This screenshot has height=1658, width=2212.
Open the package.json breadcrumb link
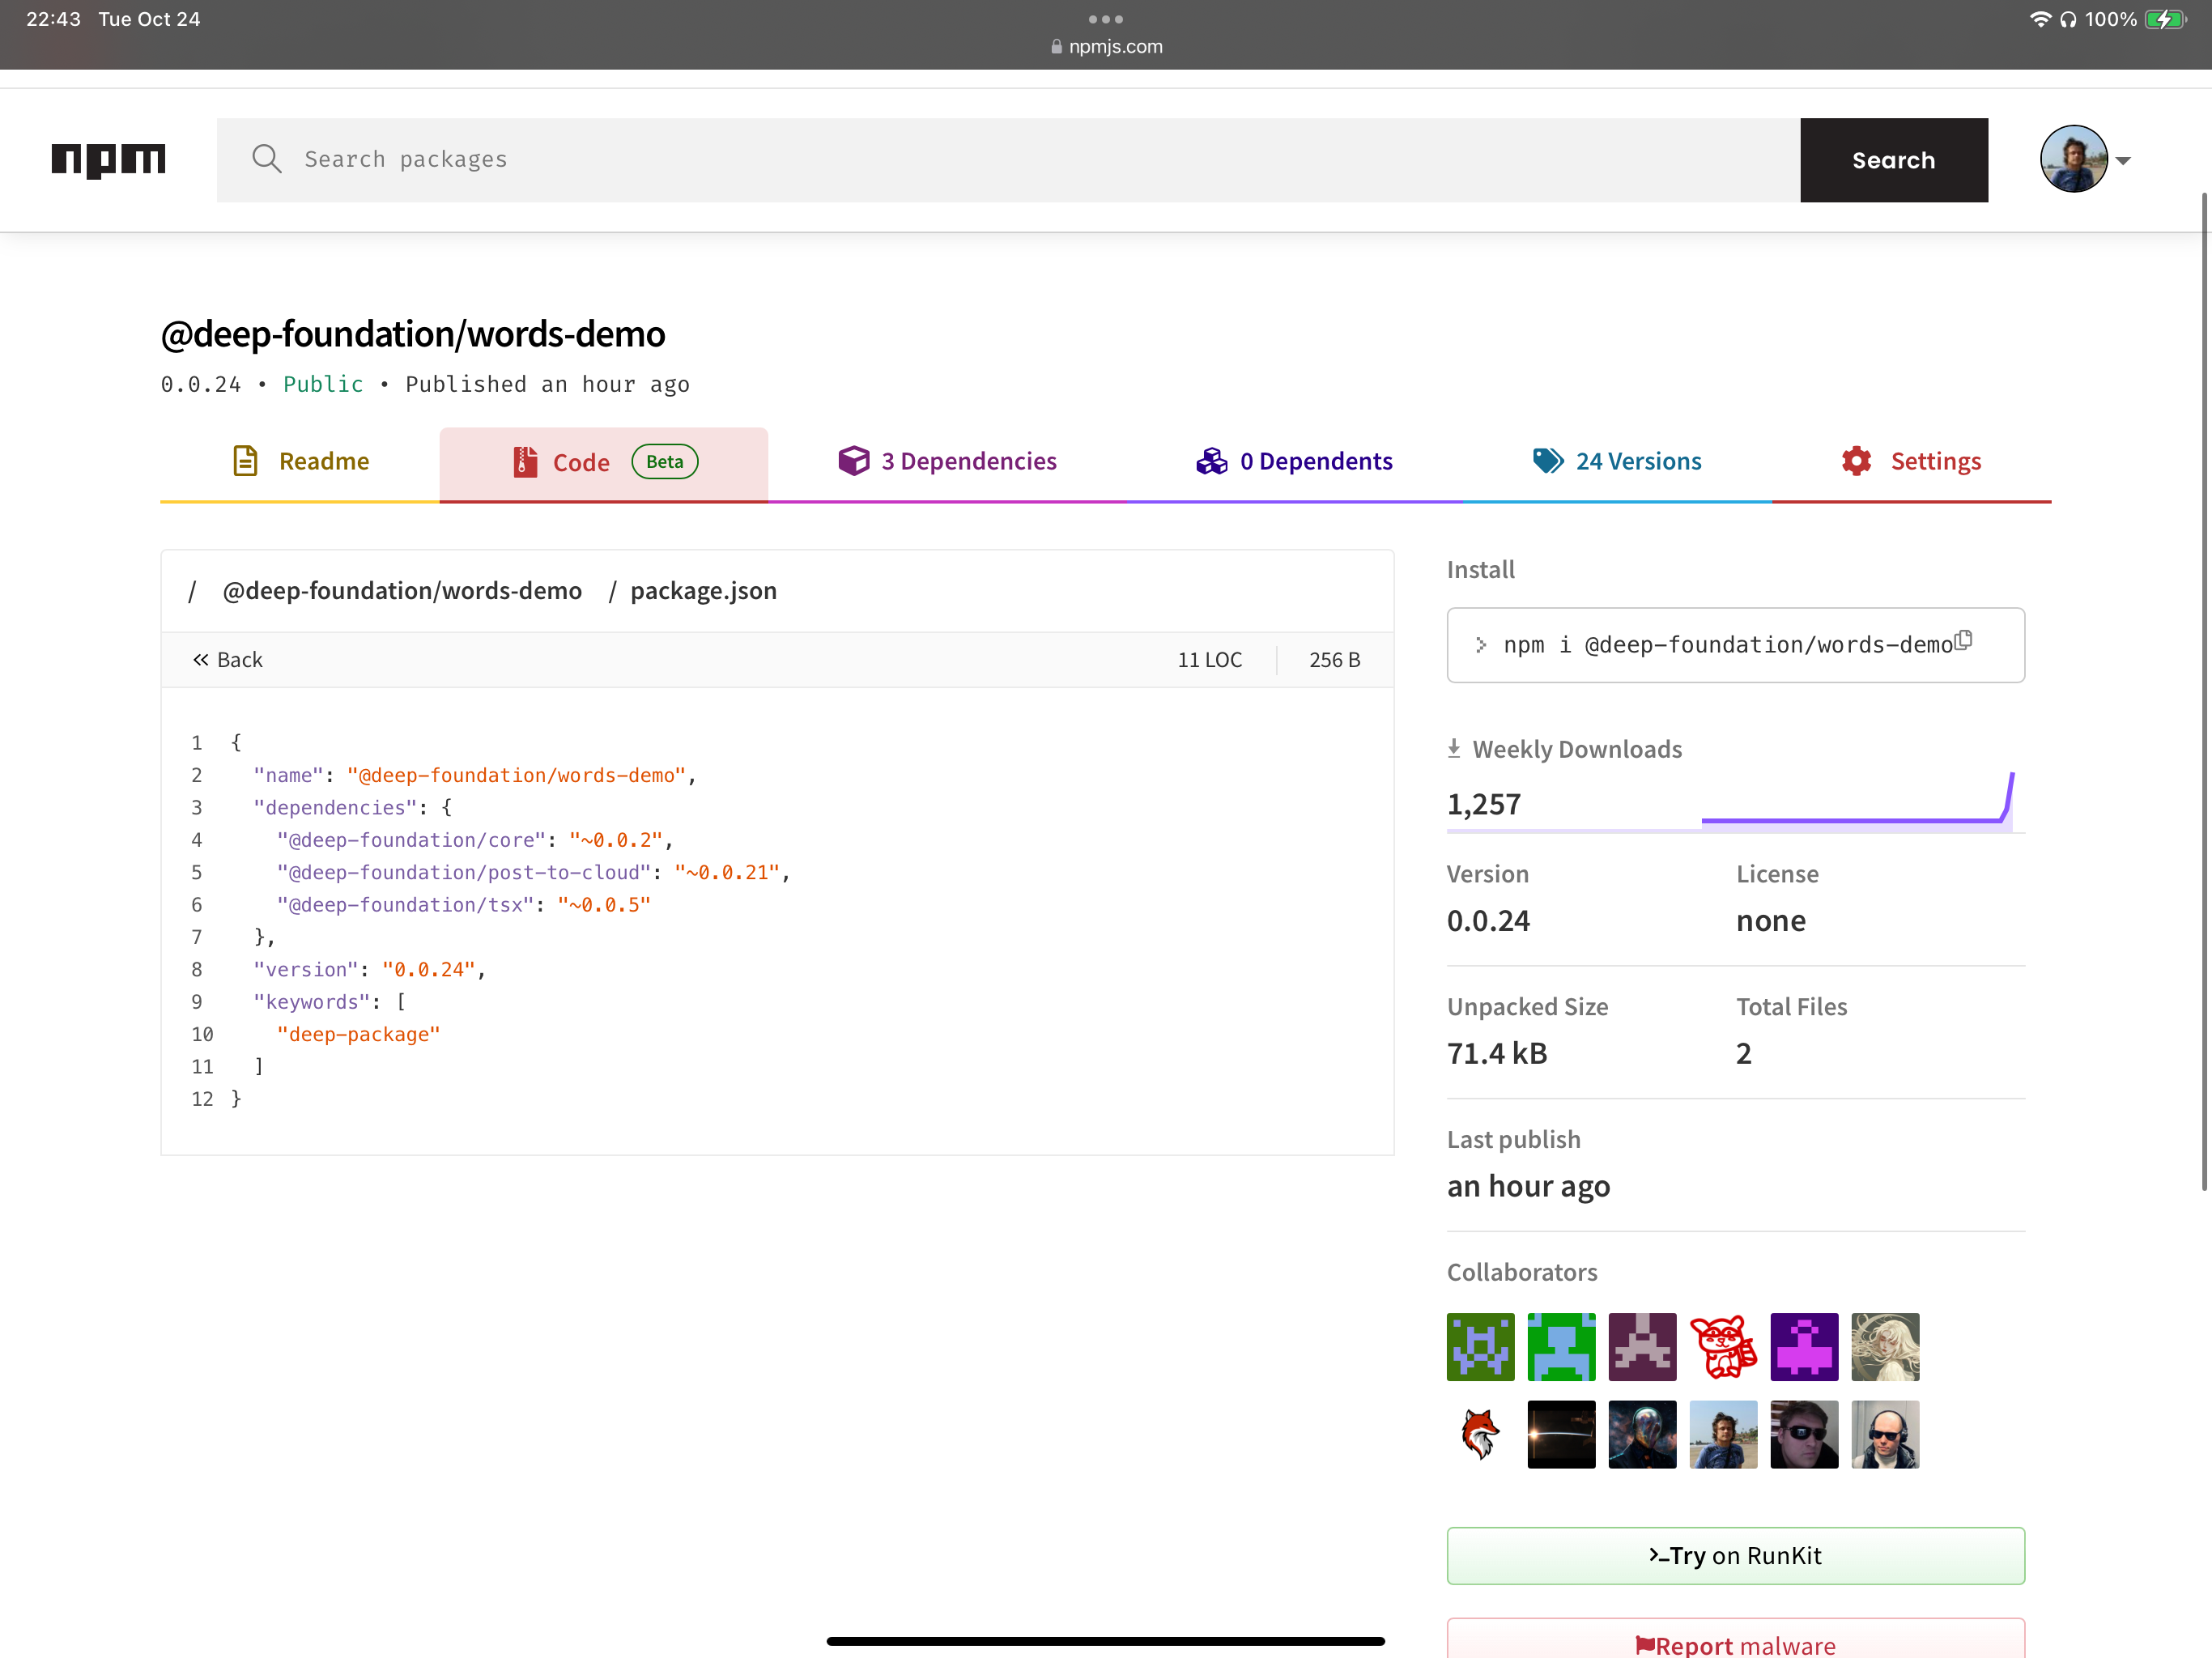pyautogui.click(x=703, y=590)
